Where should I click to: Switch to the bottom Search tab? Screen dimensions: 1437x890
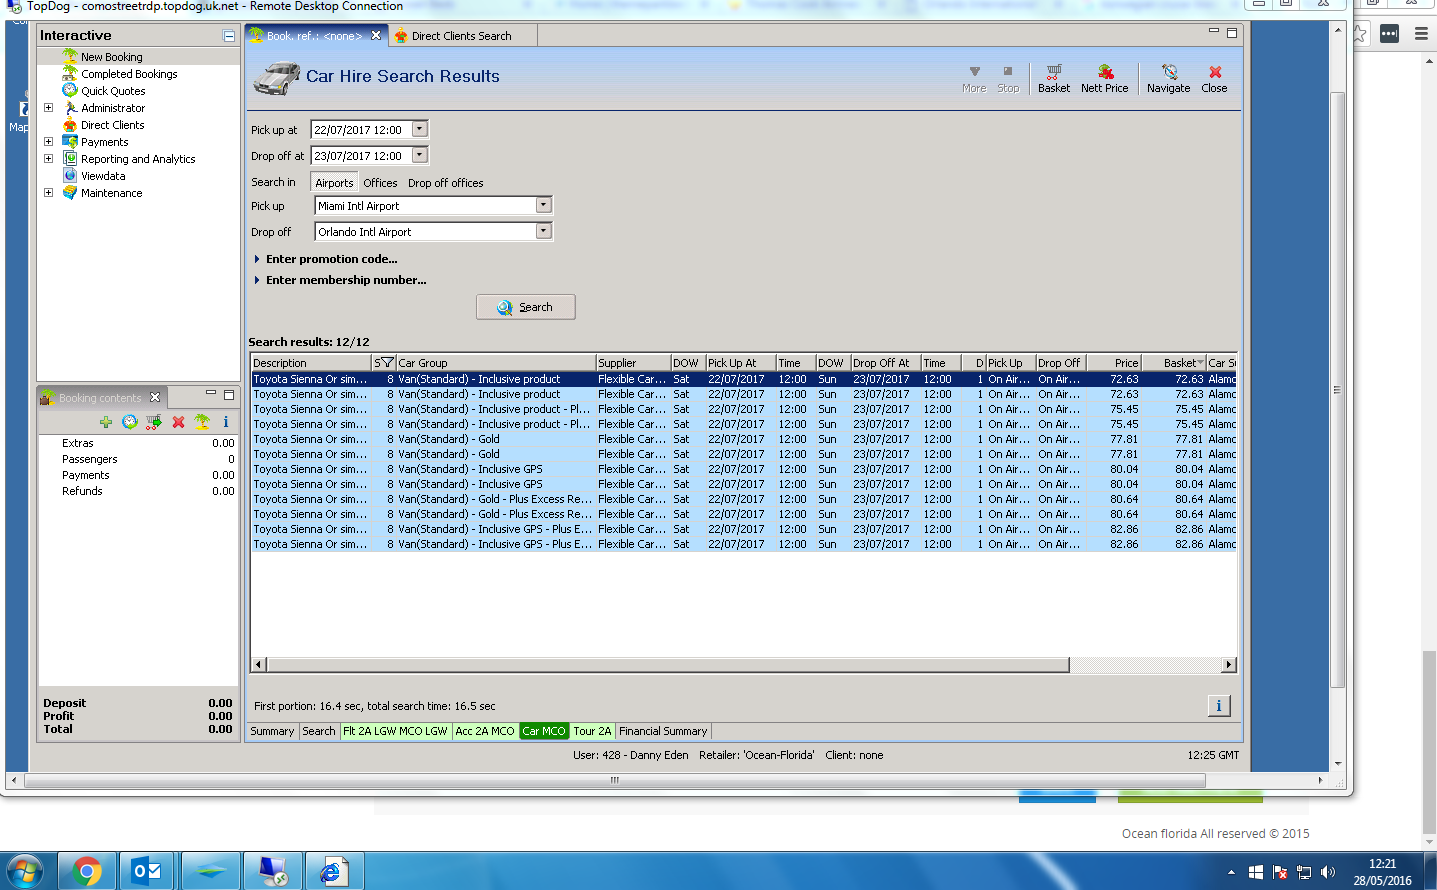tap(319, 731)
